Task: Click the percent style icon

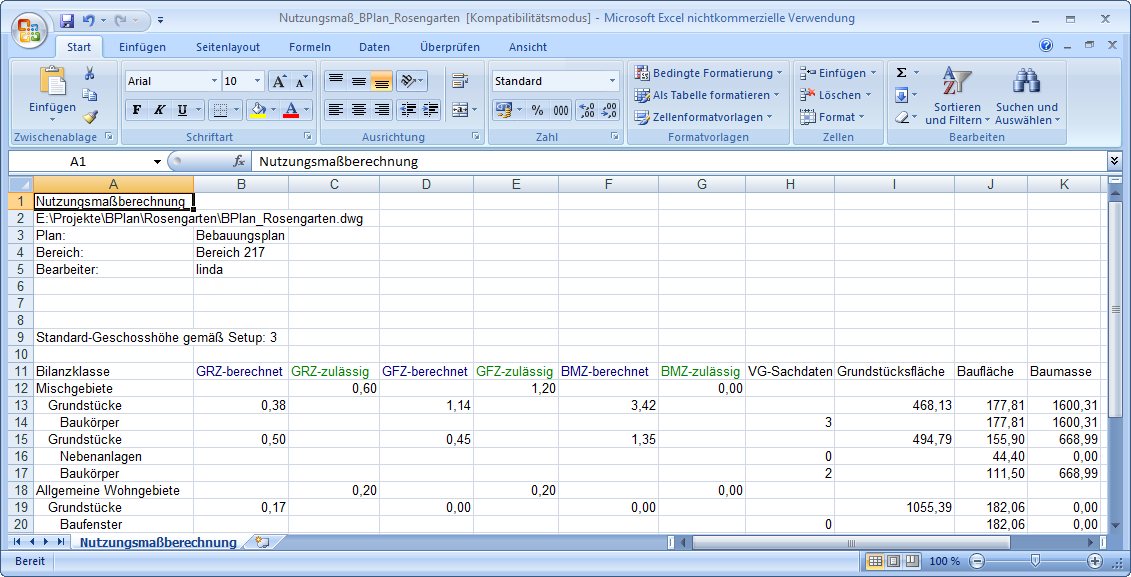Action: point(537,110)
